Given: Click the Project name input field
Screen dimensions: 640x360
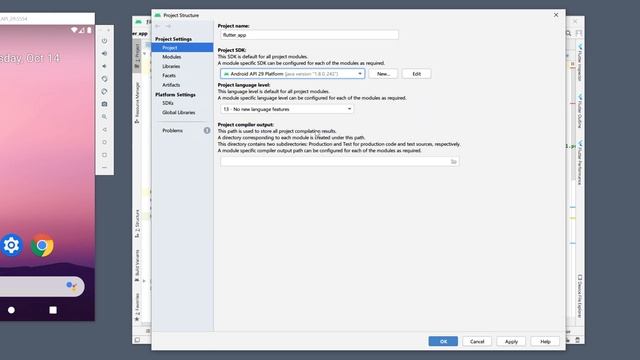Looking at the screenshot, I should [x=309, y=35].
